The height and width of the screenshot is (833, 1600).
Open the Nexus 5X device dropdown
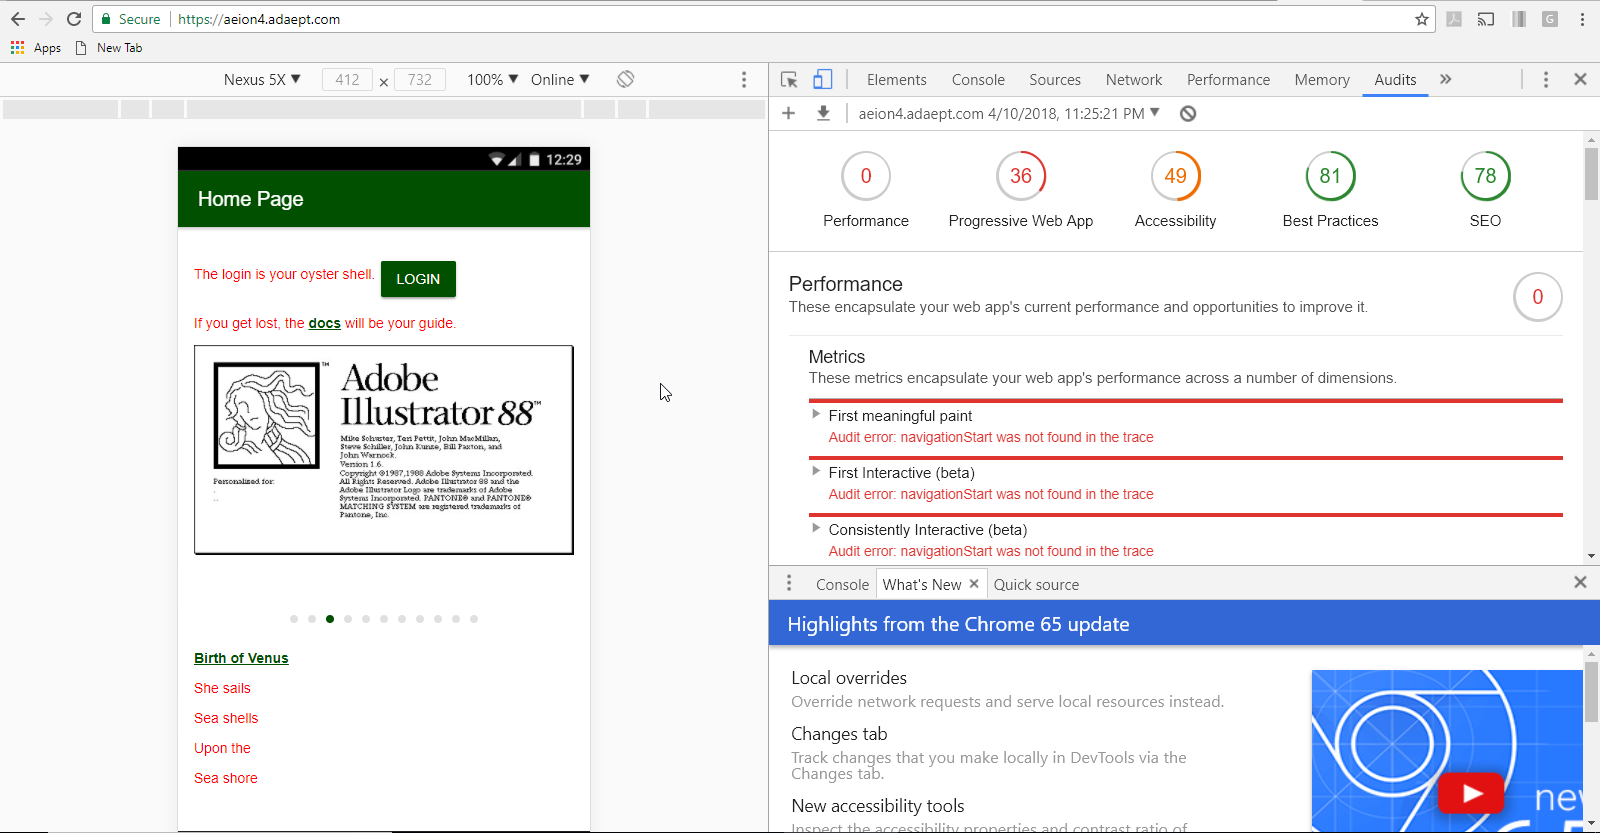262,79
